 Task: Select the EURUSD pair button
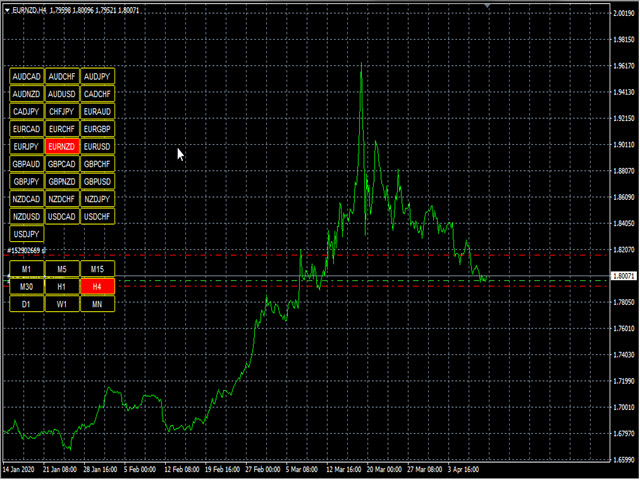(97, 146)
